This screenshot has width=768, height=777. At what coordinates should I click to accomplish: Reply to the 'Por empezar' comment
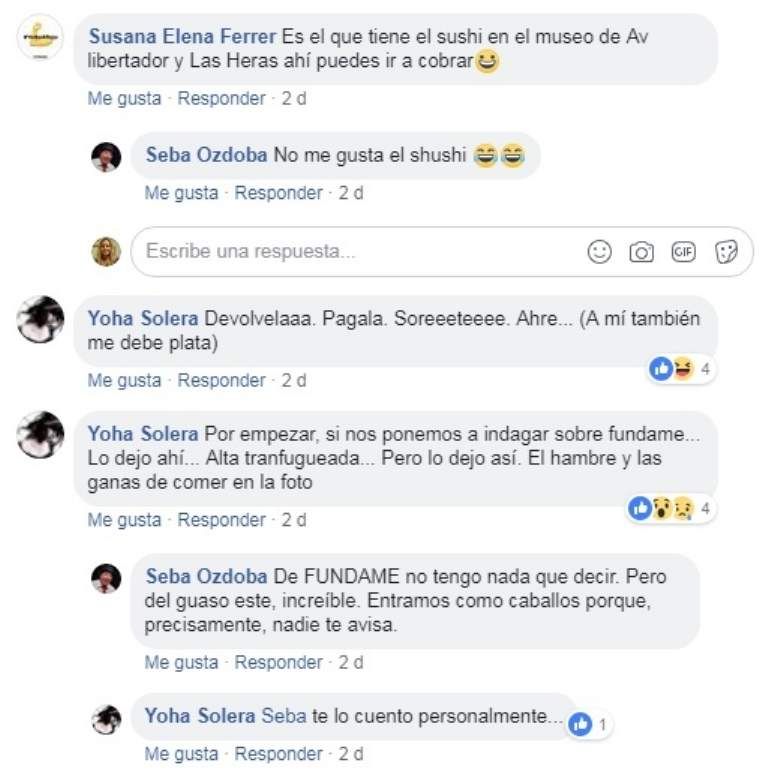[x=221, y=520]
